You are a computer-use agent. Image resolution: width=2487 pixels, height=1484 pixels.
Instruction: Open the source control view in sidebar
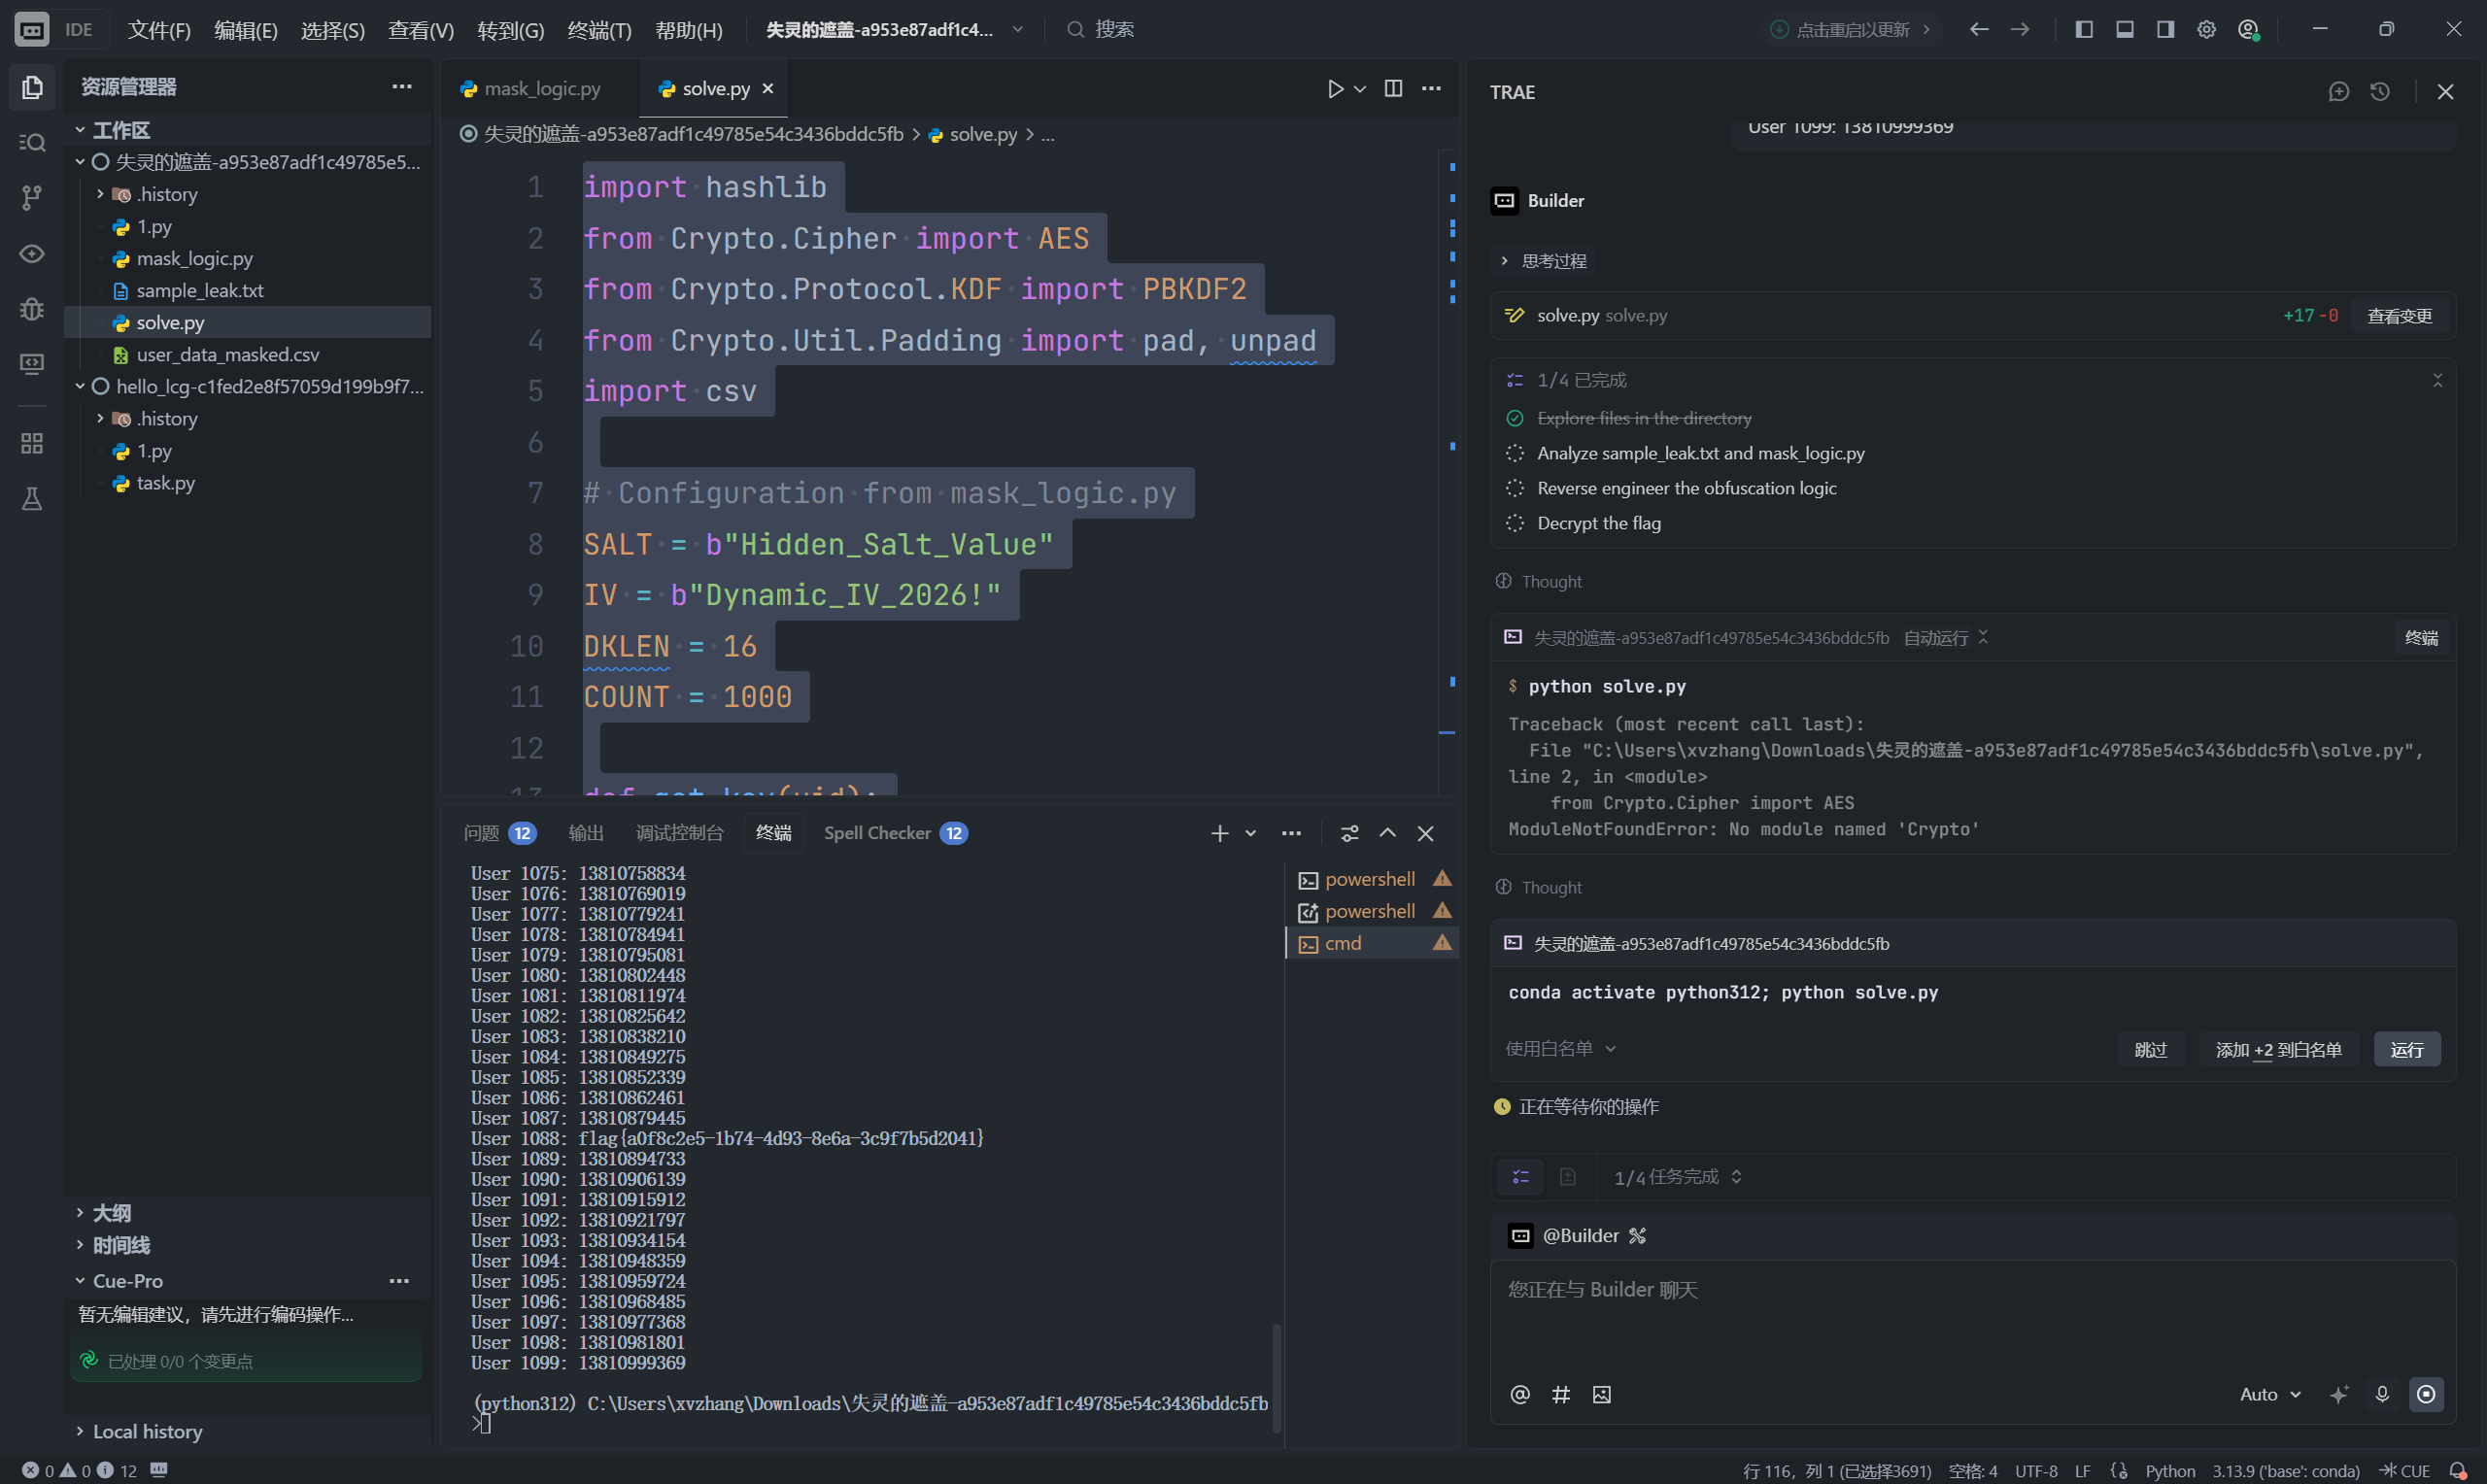(32, 198)
